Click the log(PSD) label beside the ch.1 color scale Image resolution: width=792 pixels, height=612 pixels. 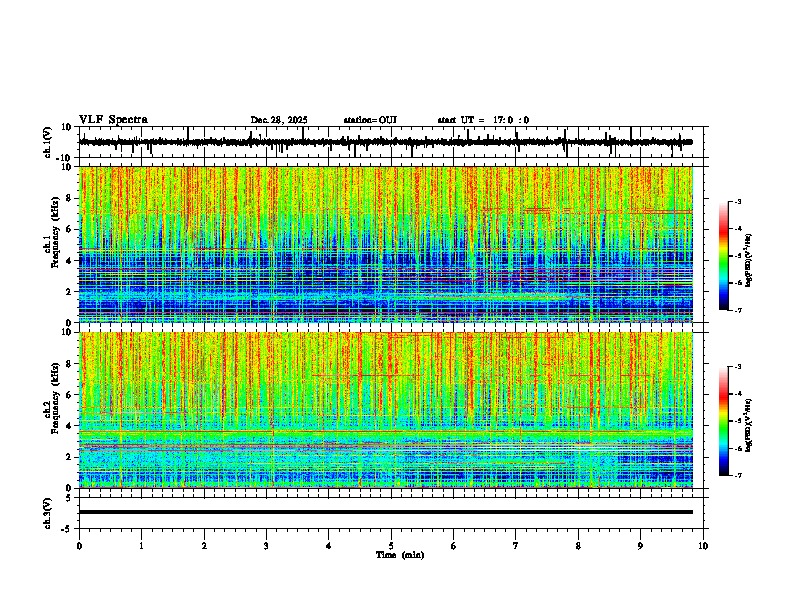(748, 261)
